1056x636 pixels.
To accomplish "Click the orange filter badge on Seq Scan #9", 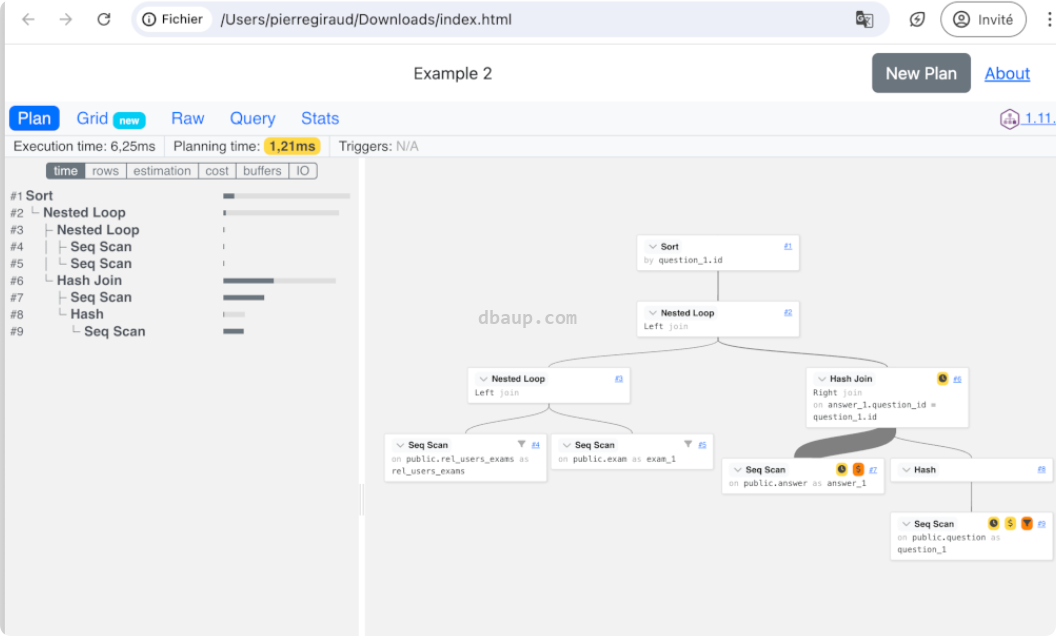I will click(1026, 523).
